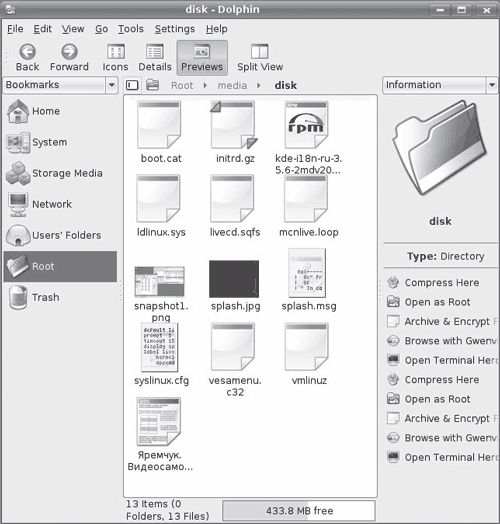Go back using the Back arrow
Viewport: 500px width, 524px height.
27,57
